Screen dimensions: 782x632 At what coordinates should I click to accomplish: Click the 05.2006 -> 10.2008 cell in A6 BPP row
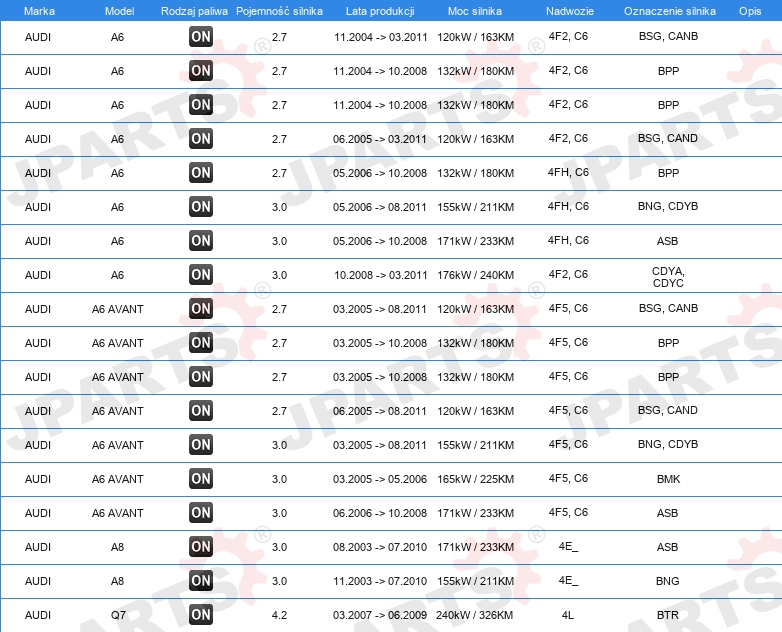(x=380, y=173)
